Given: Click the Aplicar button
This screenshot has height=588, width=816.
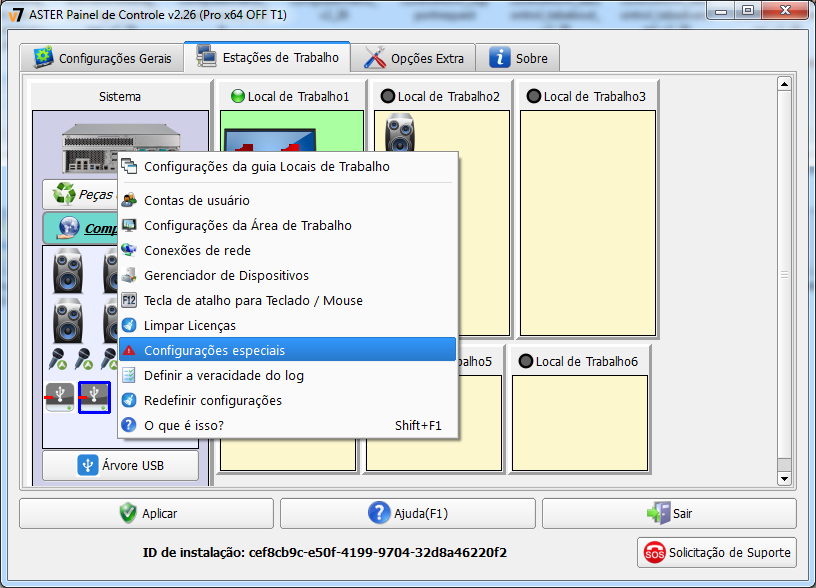Looking at the screenshot, I should click(x=147, y=514).
